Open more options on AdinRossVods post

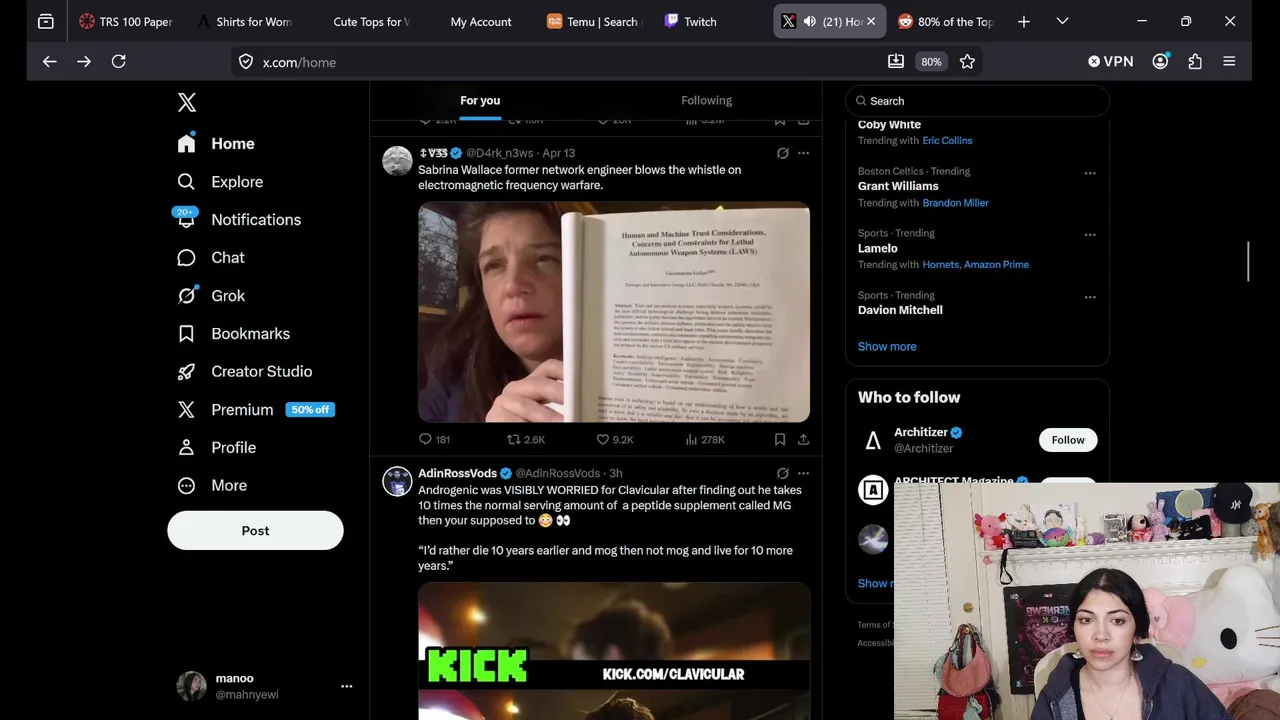(803, 473)
